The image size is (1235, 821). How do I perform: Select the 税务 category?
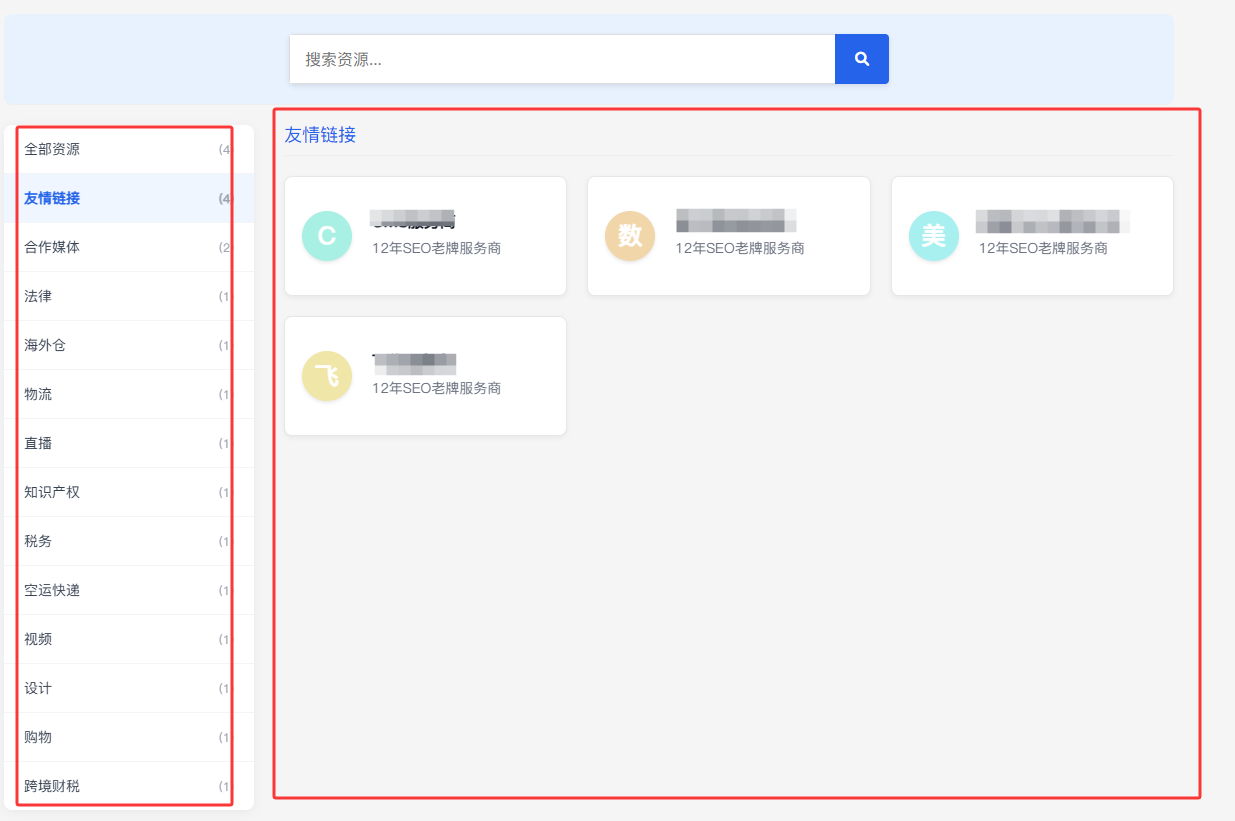(129, 541)
